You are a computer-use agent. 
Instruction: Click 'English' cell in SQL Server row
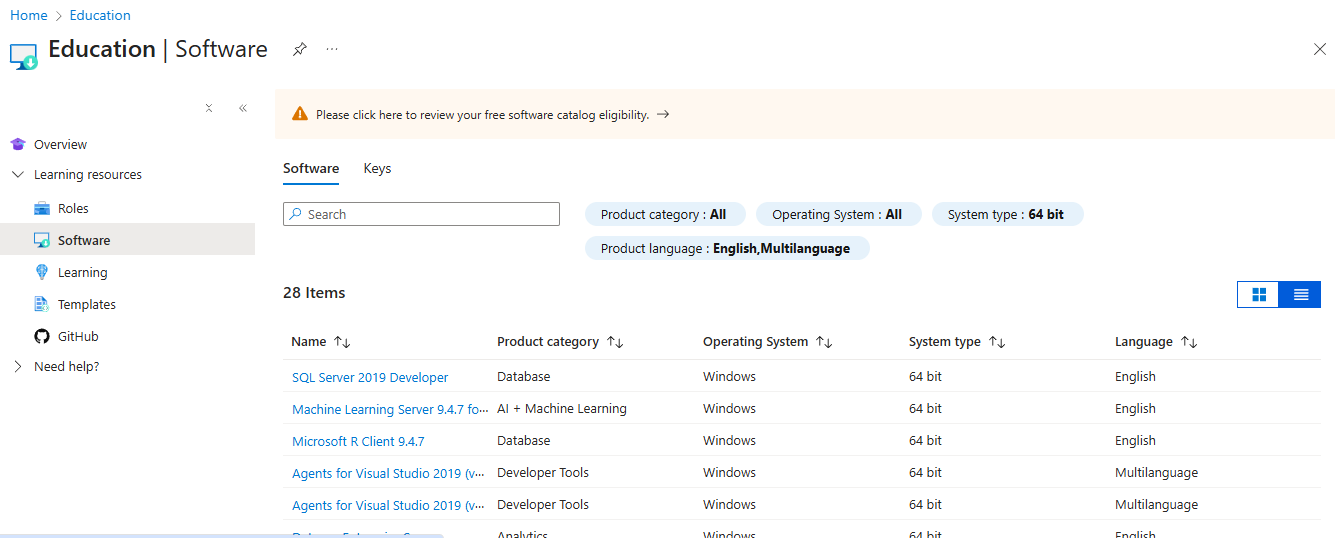point(1135,376)
